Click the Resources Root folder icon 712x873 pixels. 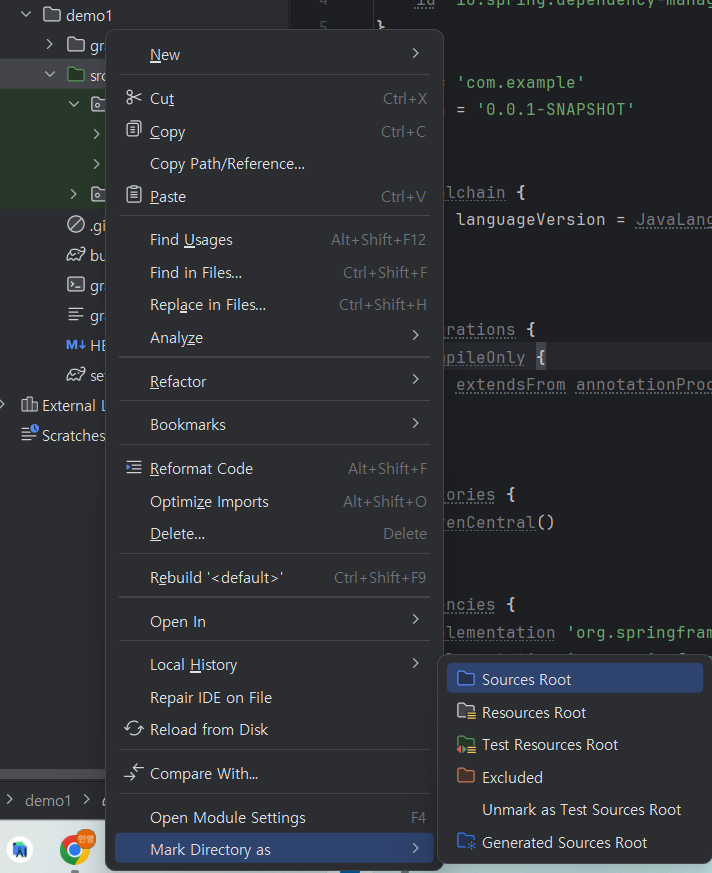[466, 712]
